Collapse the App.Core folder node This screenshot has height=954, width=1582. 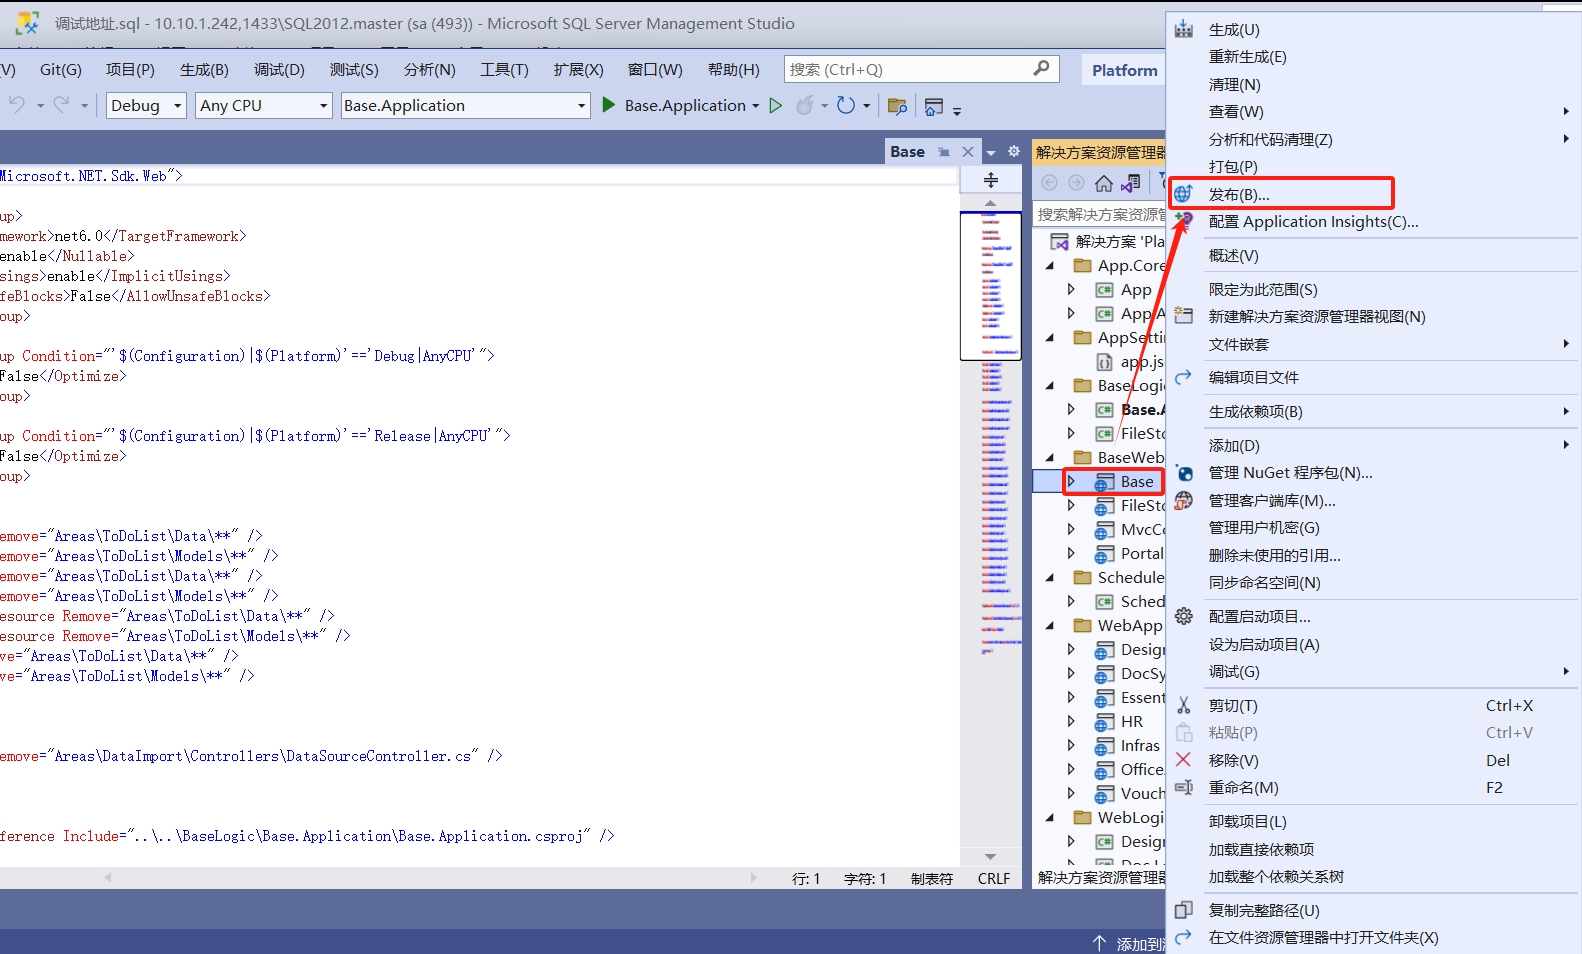point(1050,266)
